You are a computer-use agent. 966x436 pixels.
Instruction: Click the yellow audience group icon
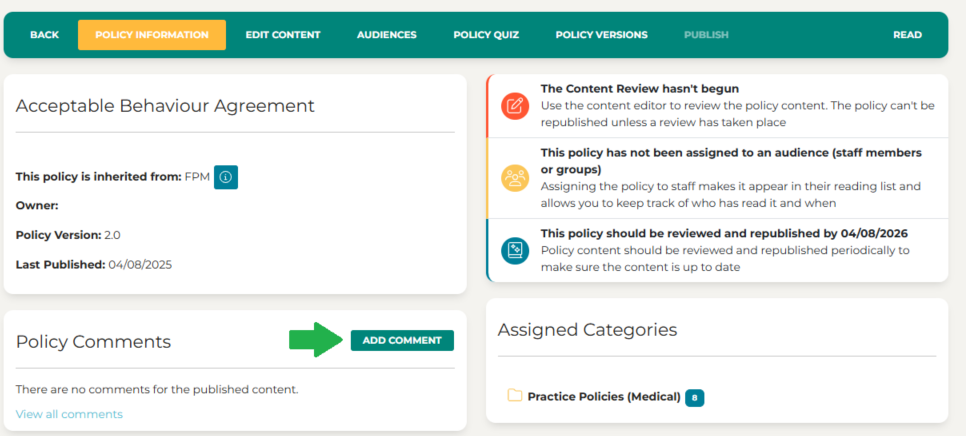click(x=515, y=178)
